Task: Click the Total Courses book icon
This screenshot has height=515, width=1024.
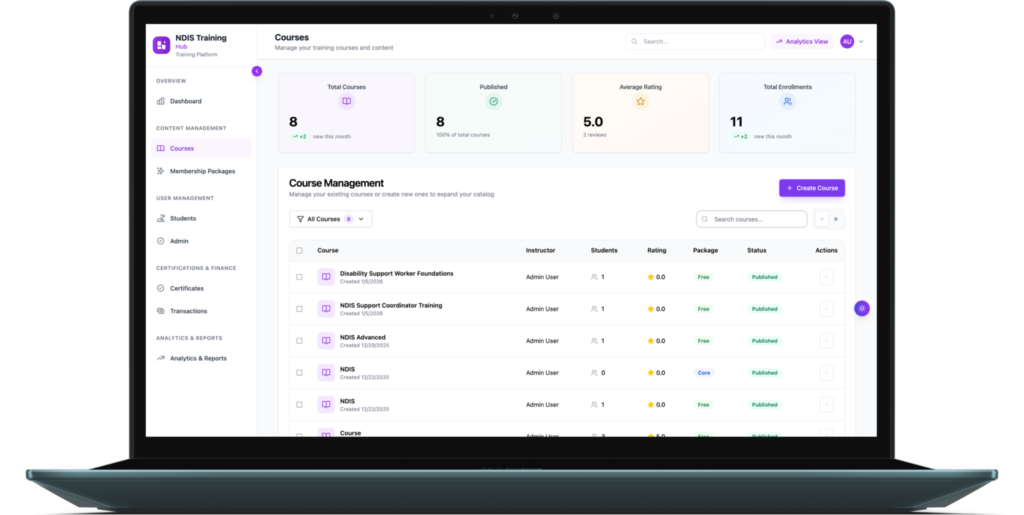Action: (347, 102)
